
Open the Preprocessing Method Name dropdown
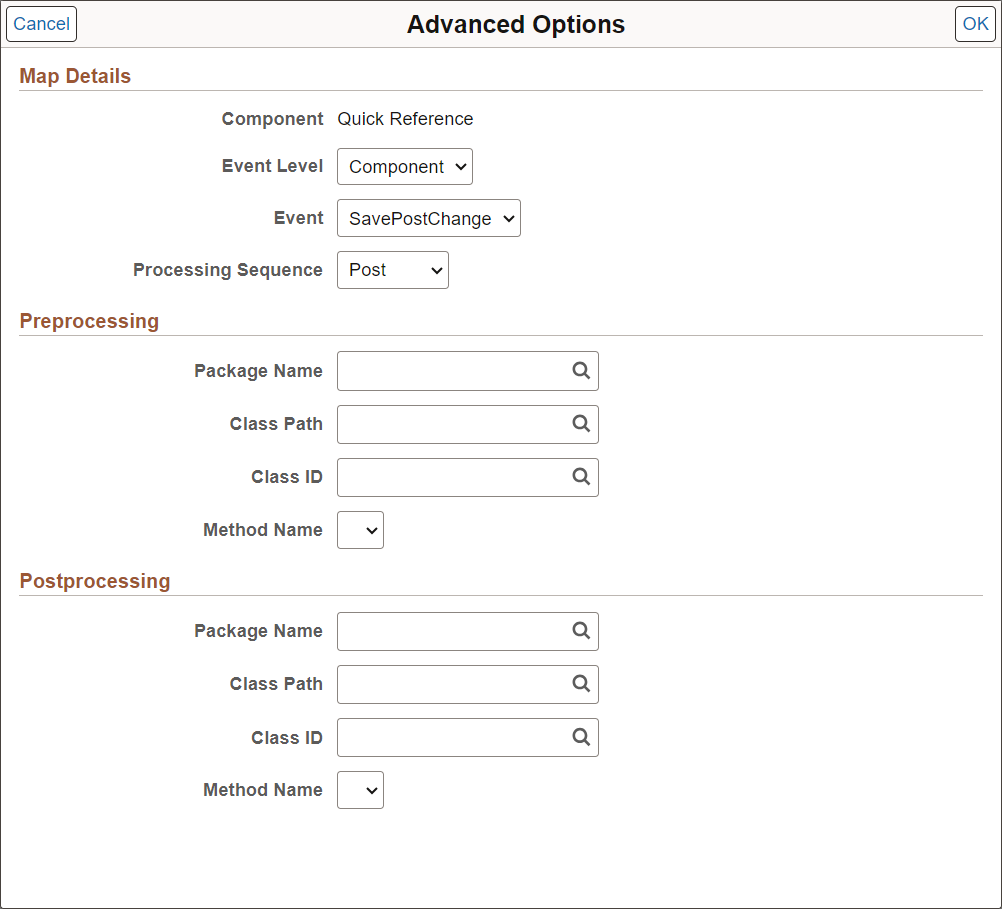[x=360, y=531]
